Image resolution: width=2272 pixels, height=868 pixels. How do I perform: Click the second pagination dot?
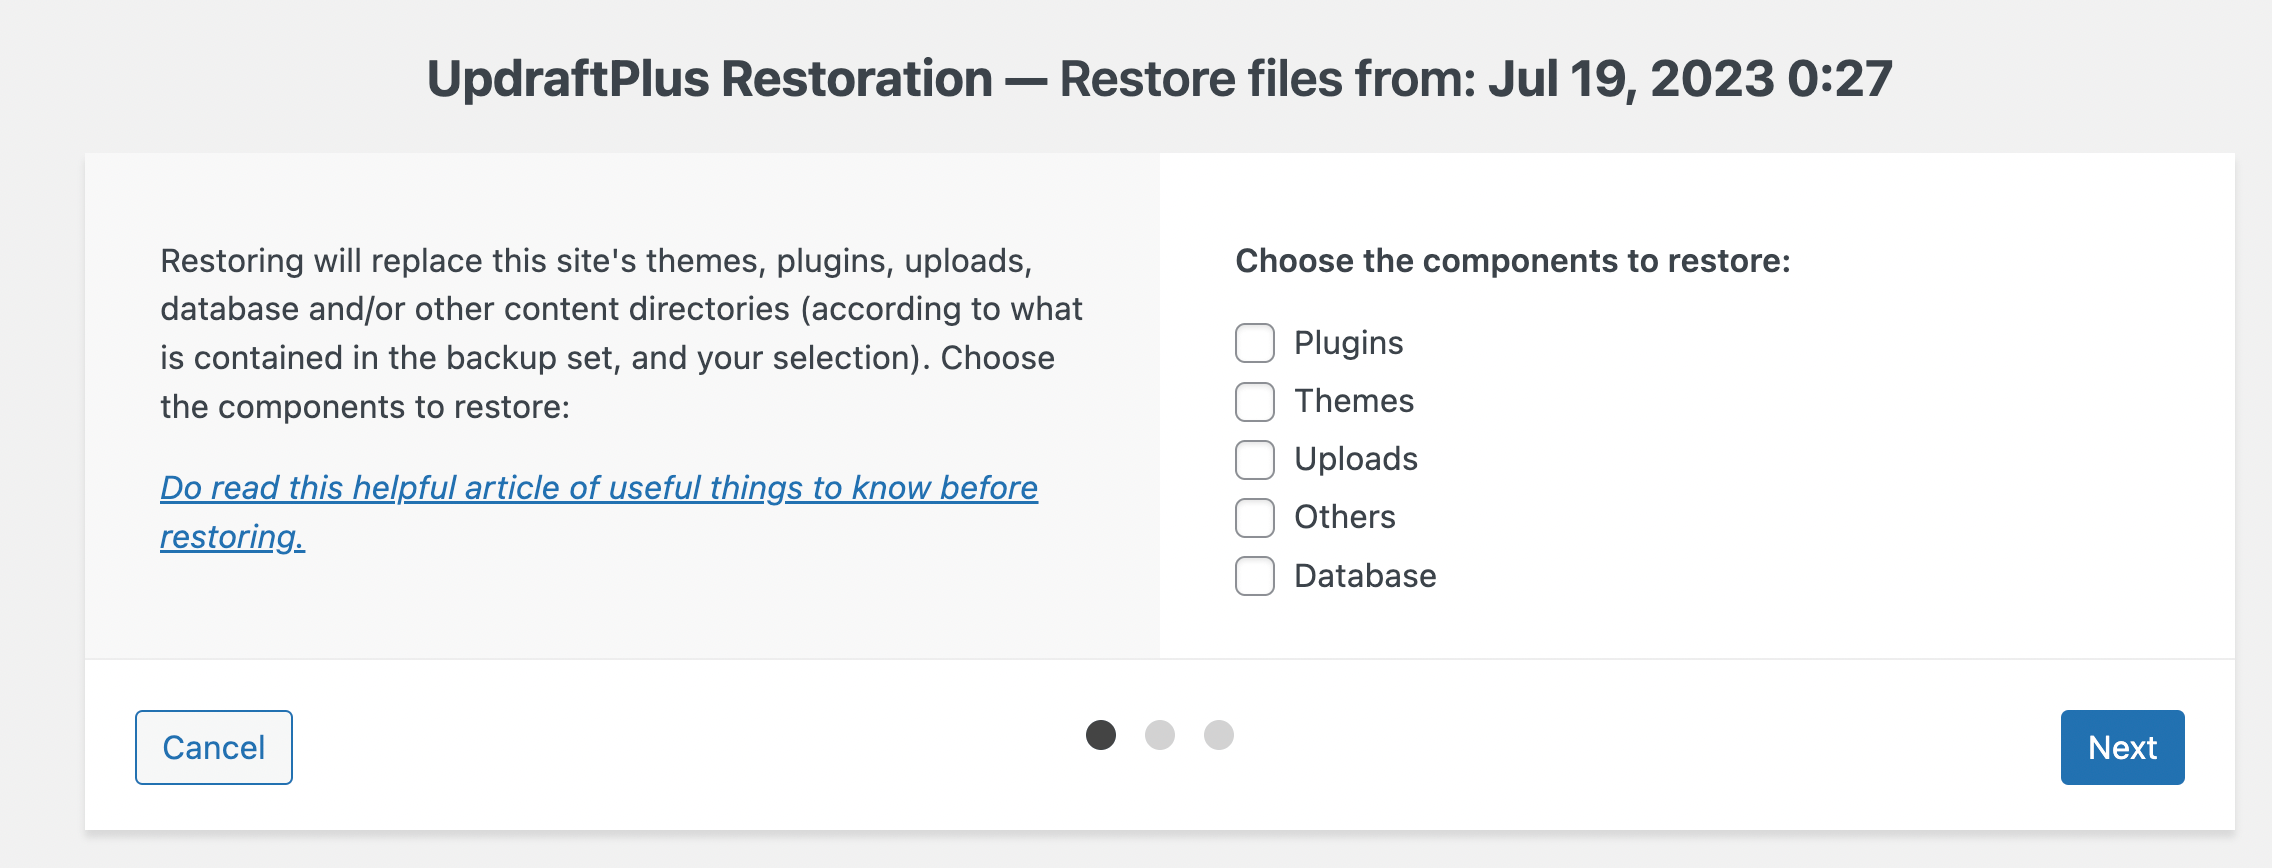(1160, 735)
